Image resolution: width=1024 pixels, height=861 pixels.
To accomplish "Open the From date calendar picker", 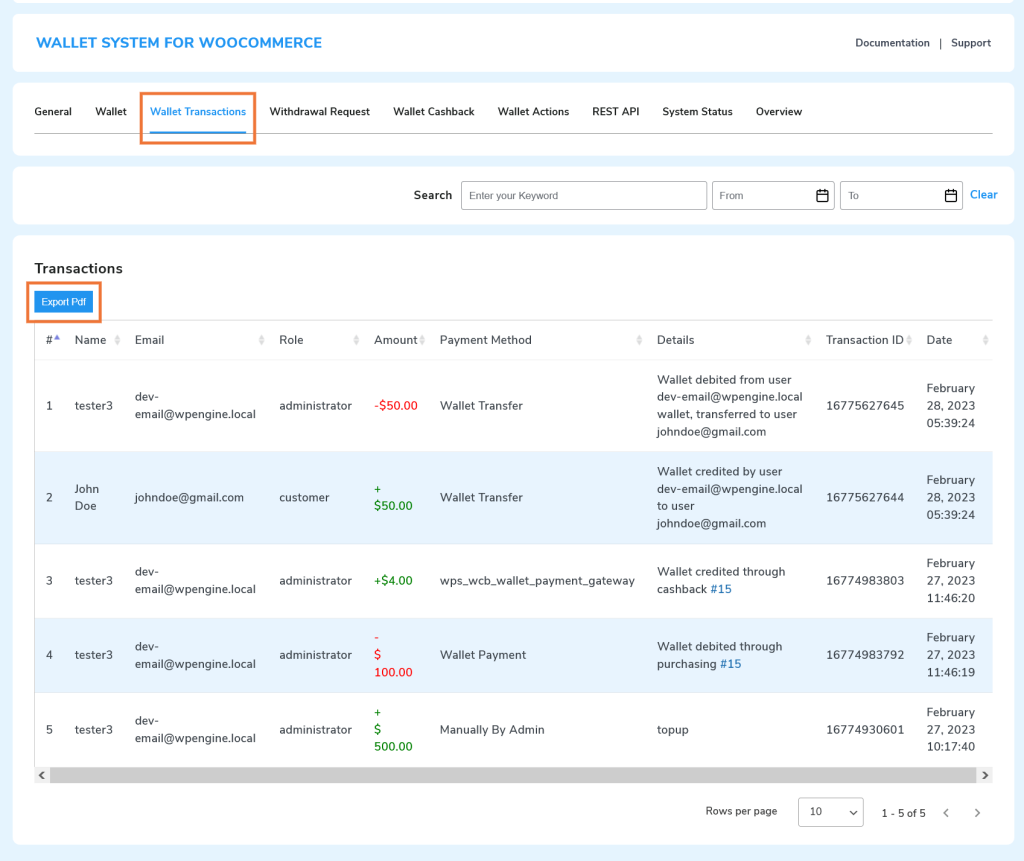I will 822,195.
